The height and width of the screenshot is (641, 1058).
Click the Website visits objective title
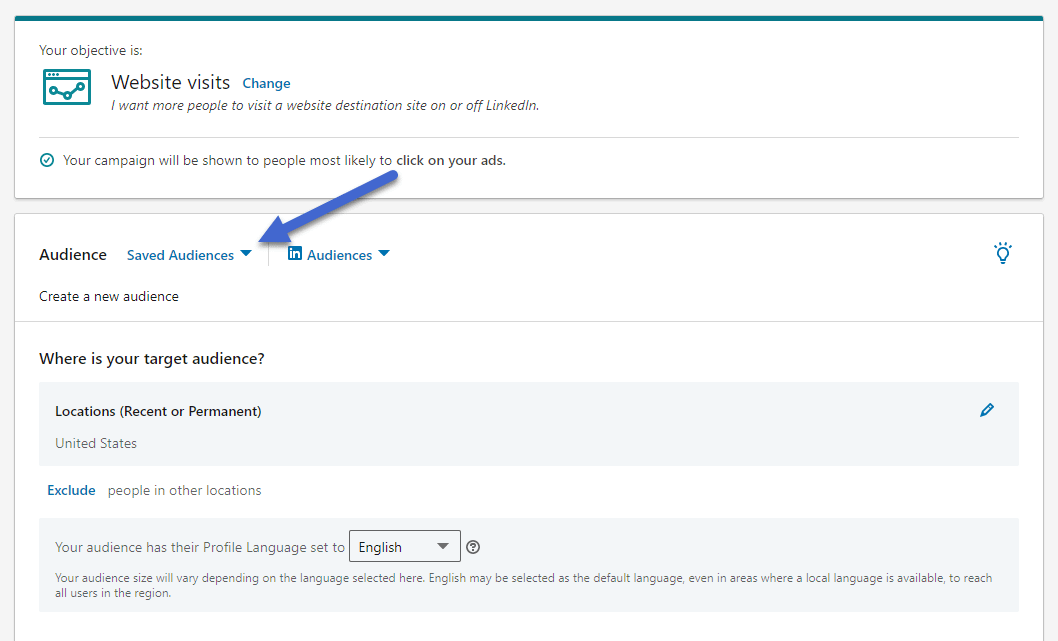(171, 82)
